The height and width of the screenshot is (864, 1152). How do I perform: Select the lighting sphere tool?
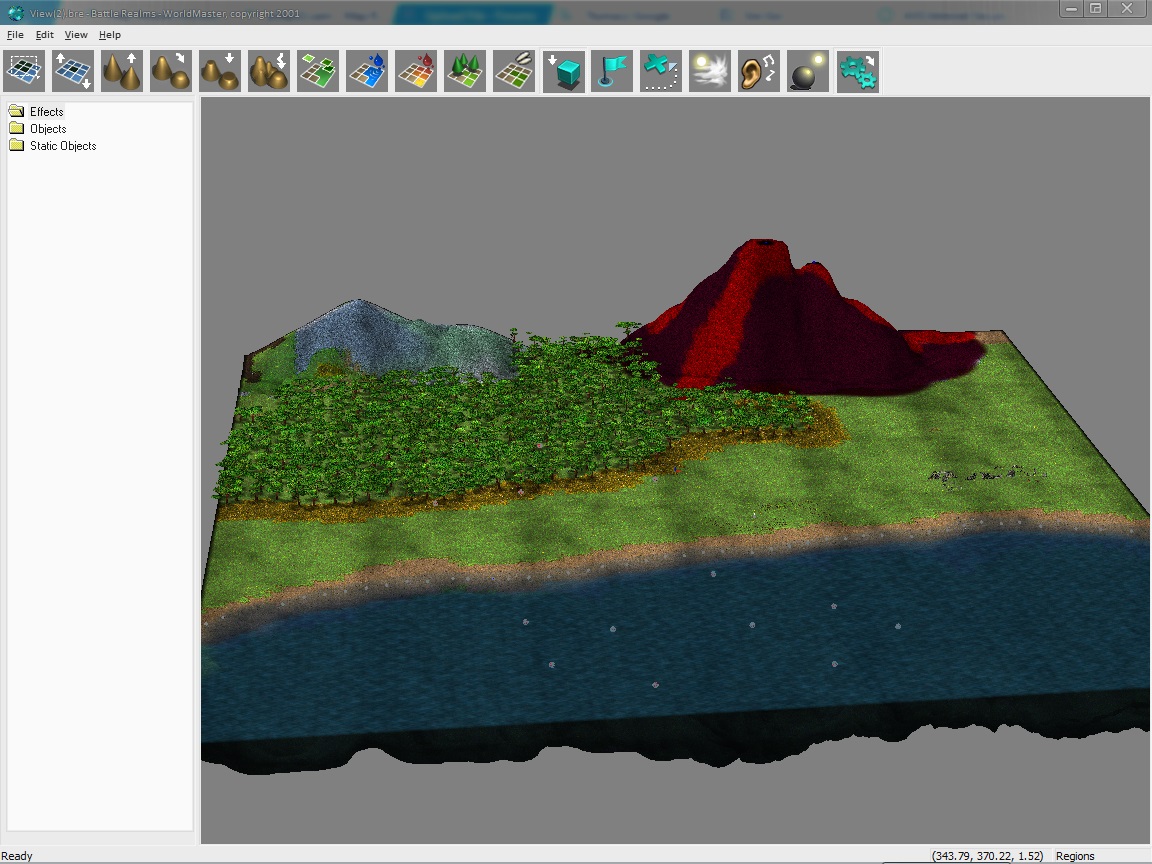[808, 71]
